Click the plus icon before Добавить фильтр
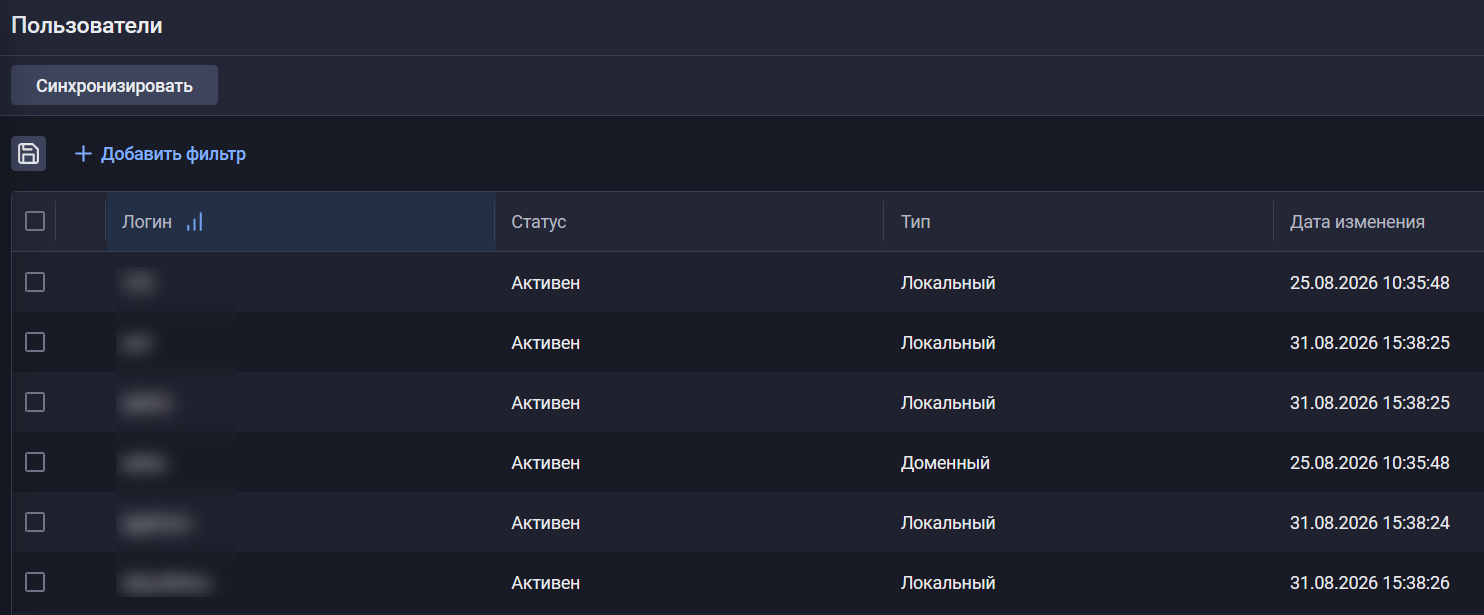 tap(83, 154)
